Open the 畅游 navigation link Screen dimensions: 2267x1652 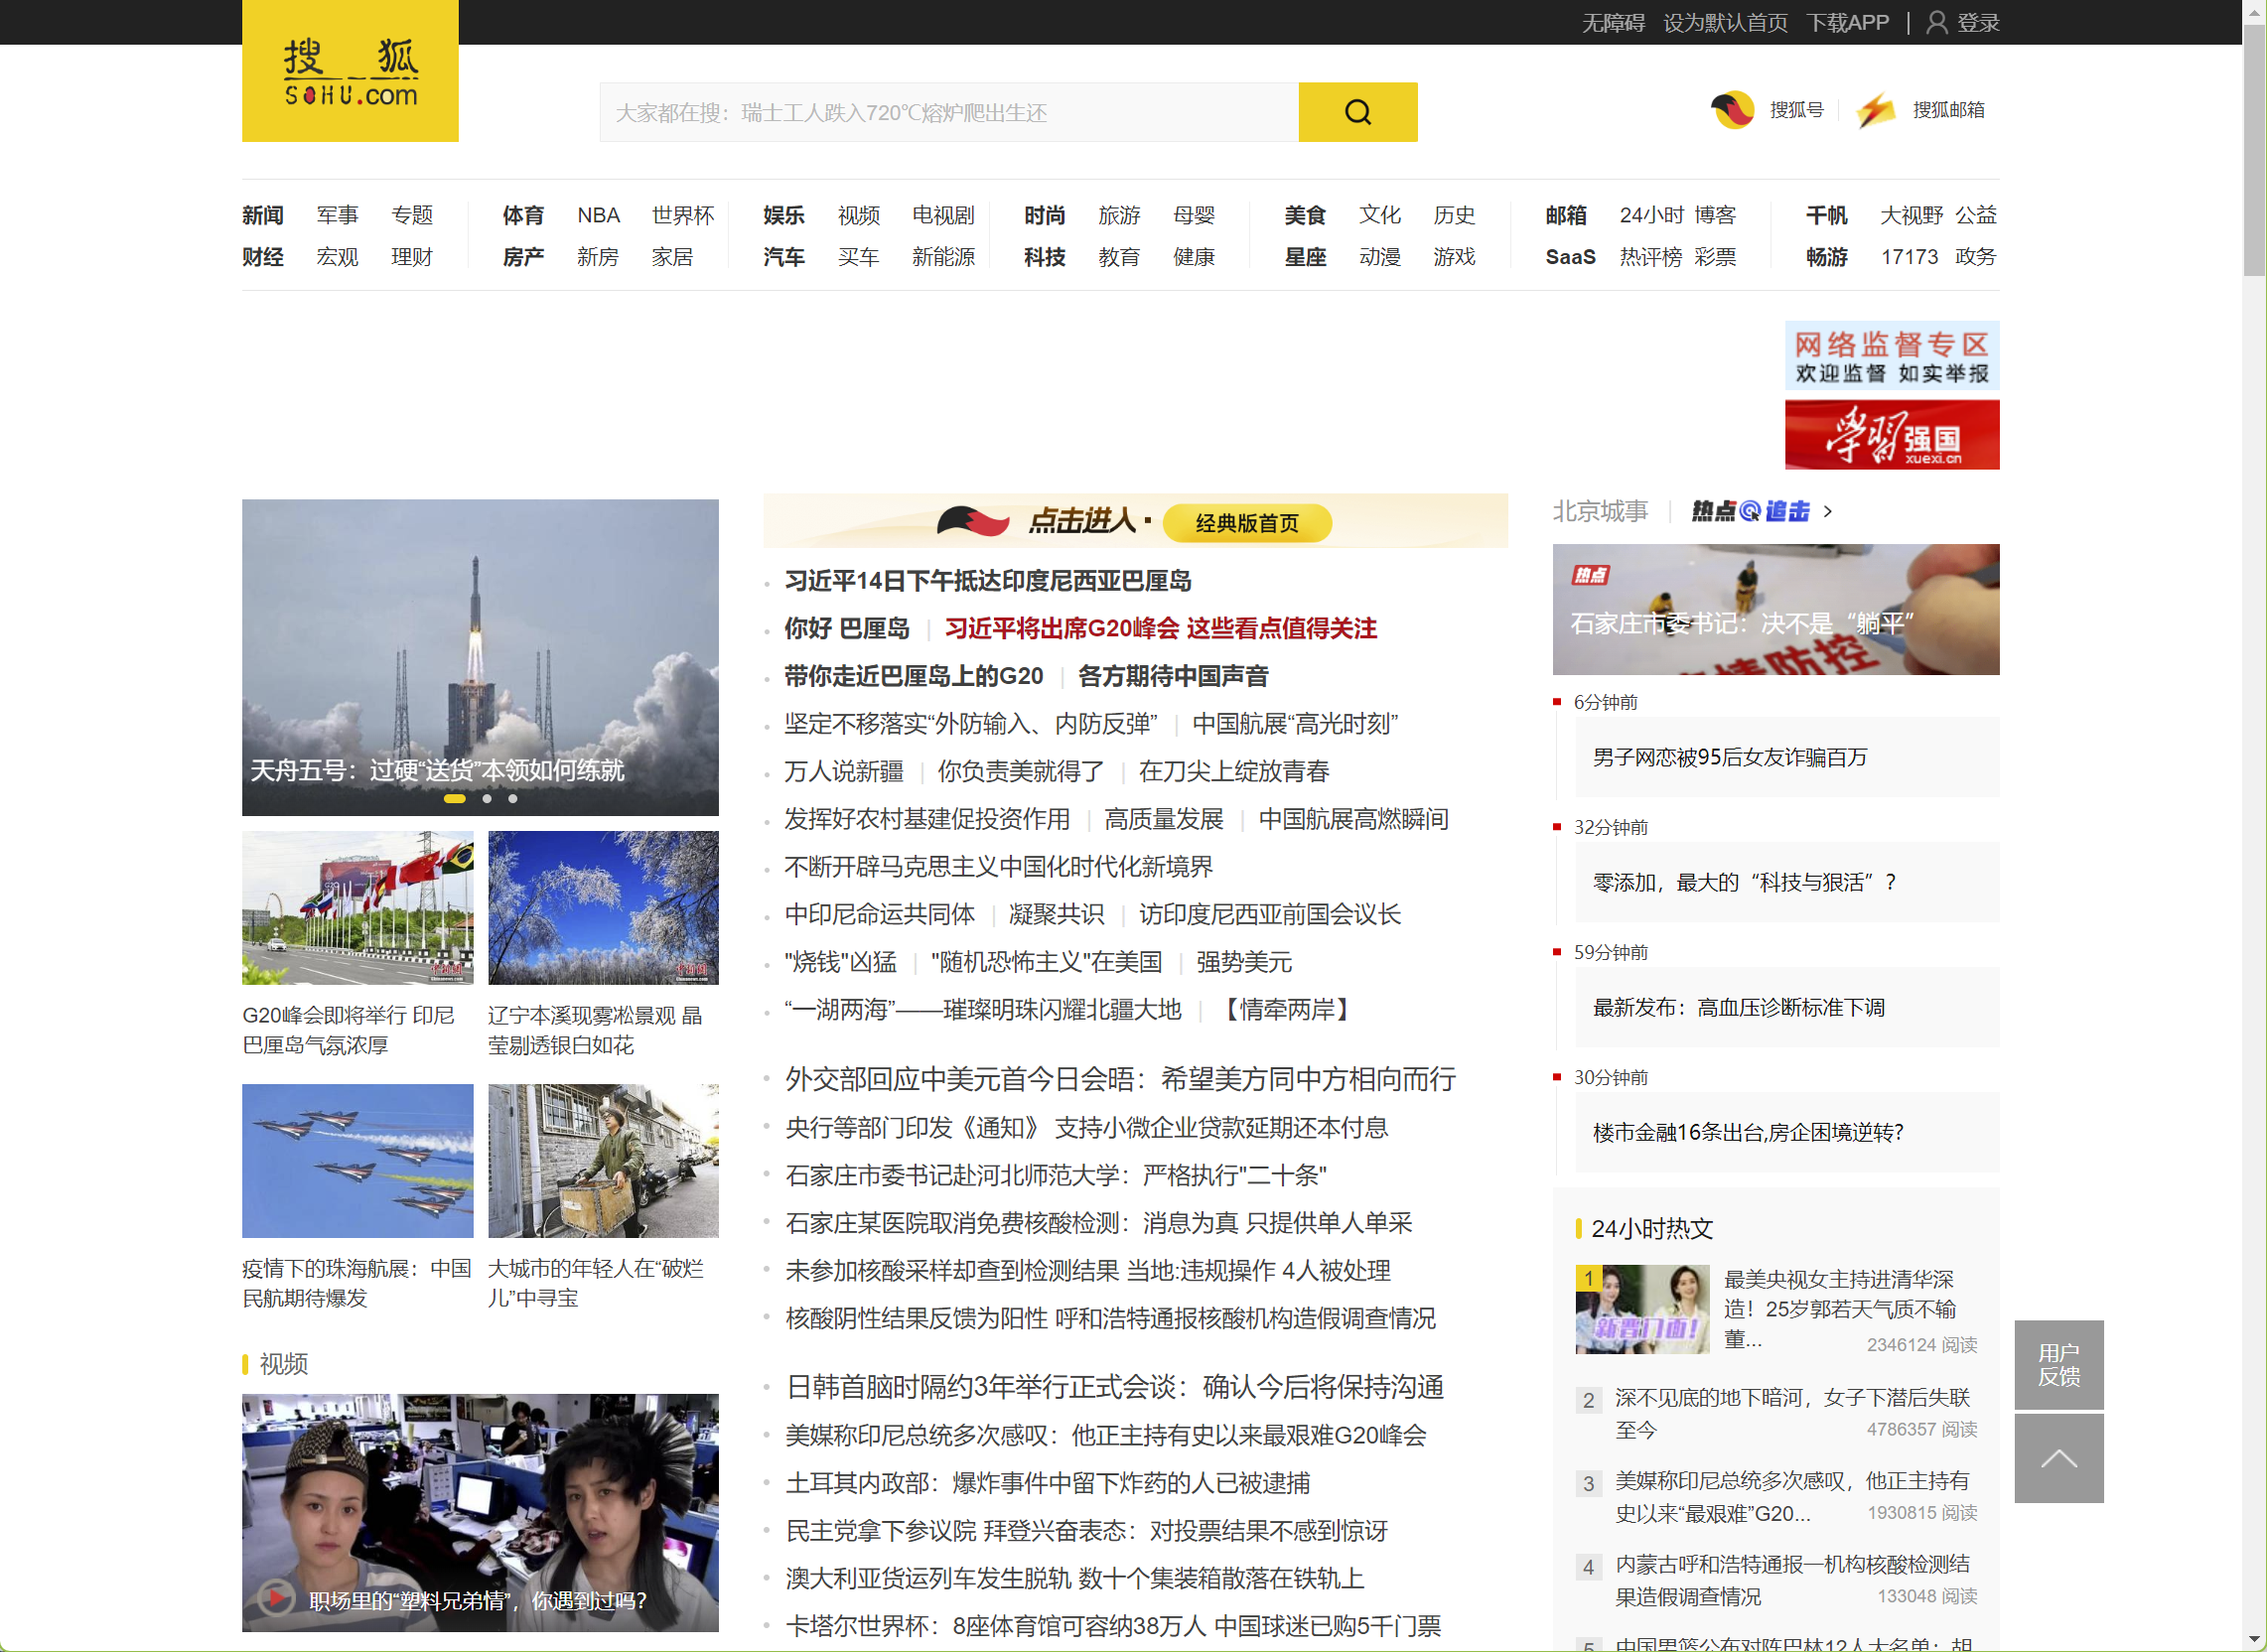1826,257
